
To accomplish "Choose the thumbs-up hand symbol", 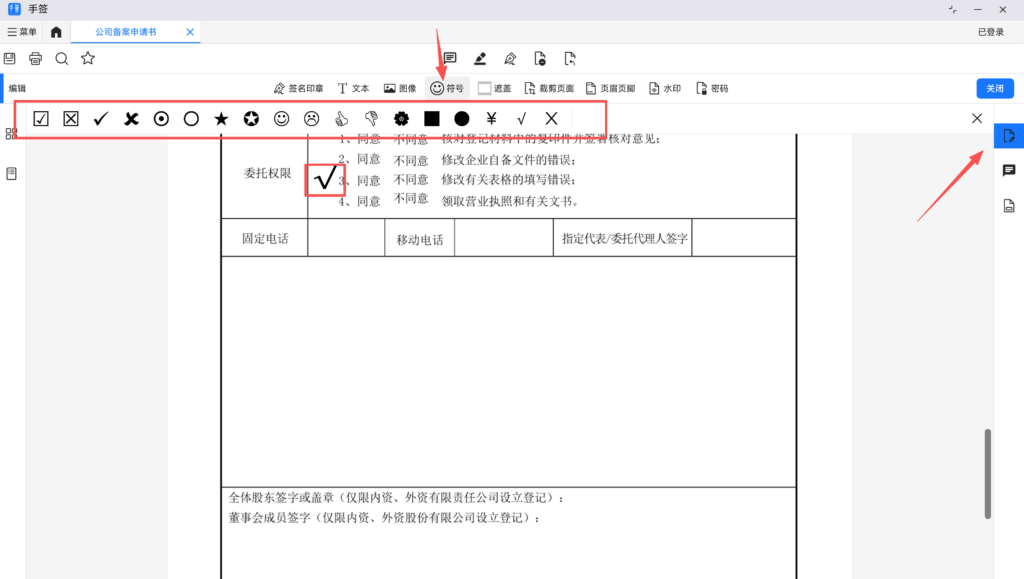I will (342, 118).
